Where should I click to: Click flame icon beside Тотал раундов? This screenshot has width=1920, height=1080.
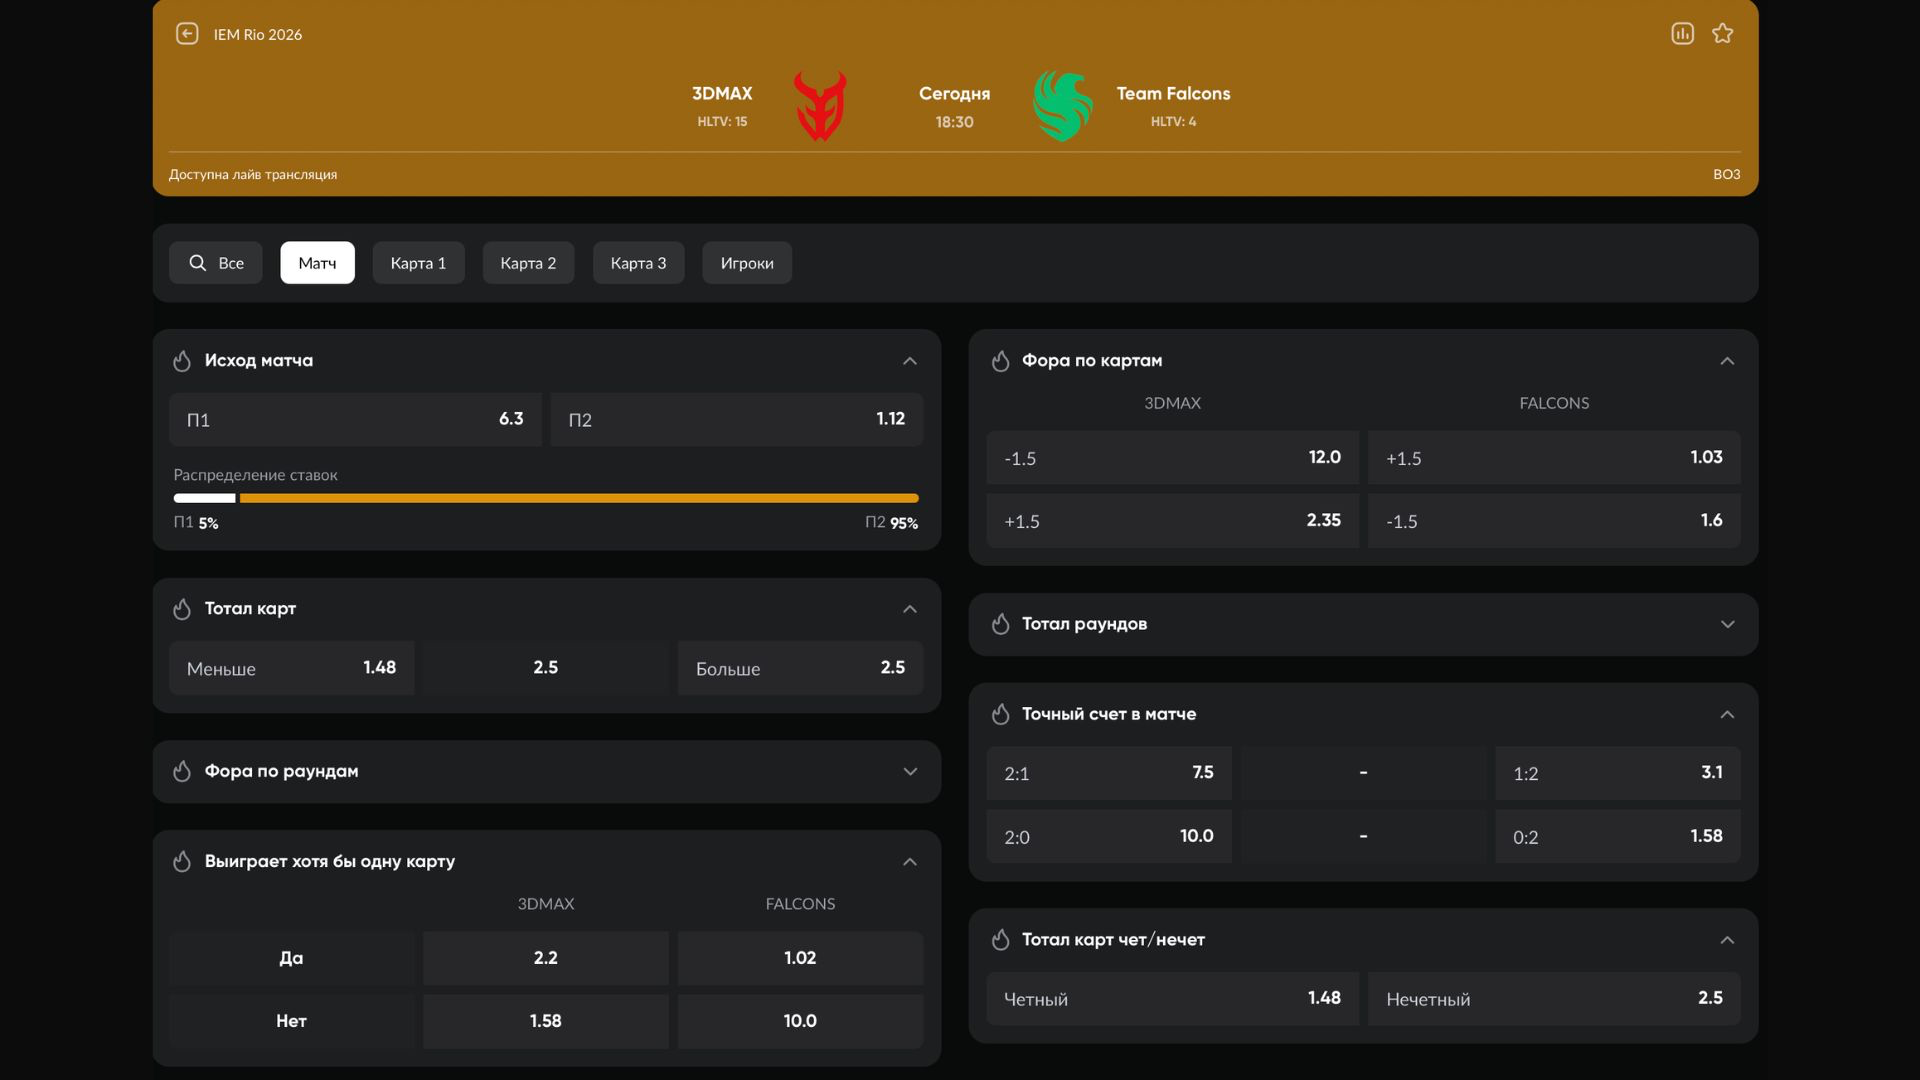1000,624
